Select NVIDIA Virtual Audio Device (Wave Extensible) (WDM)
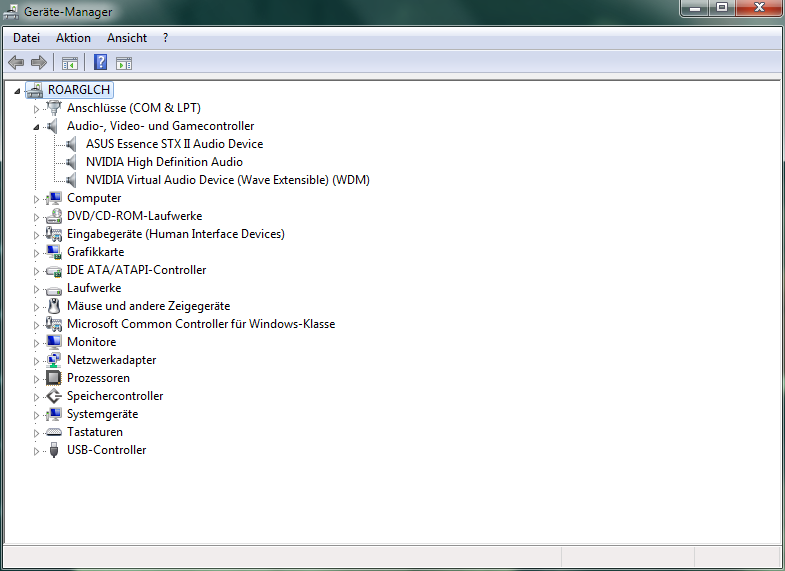Screen dimensions: 785x571 [x=228, y=180]
